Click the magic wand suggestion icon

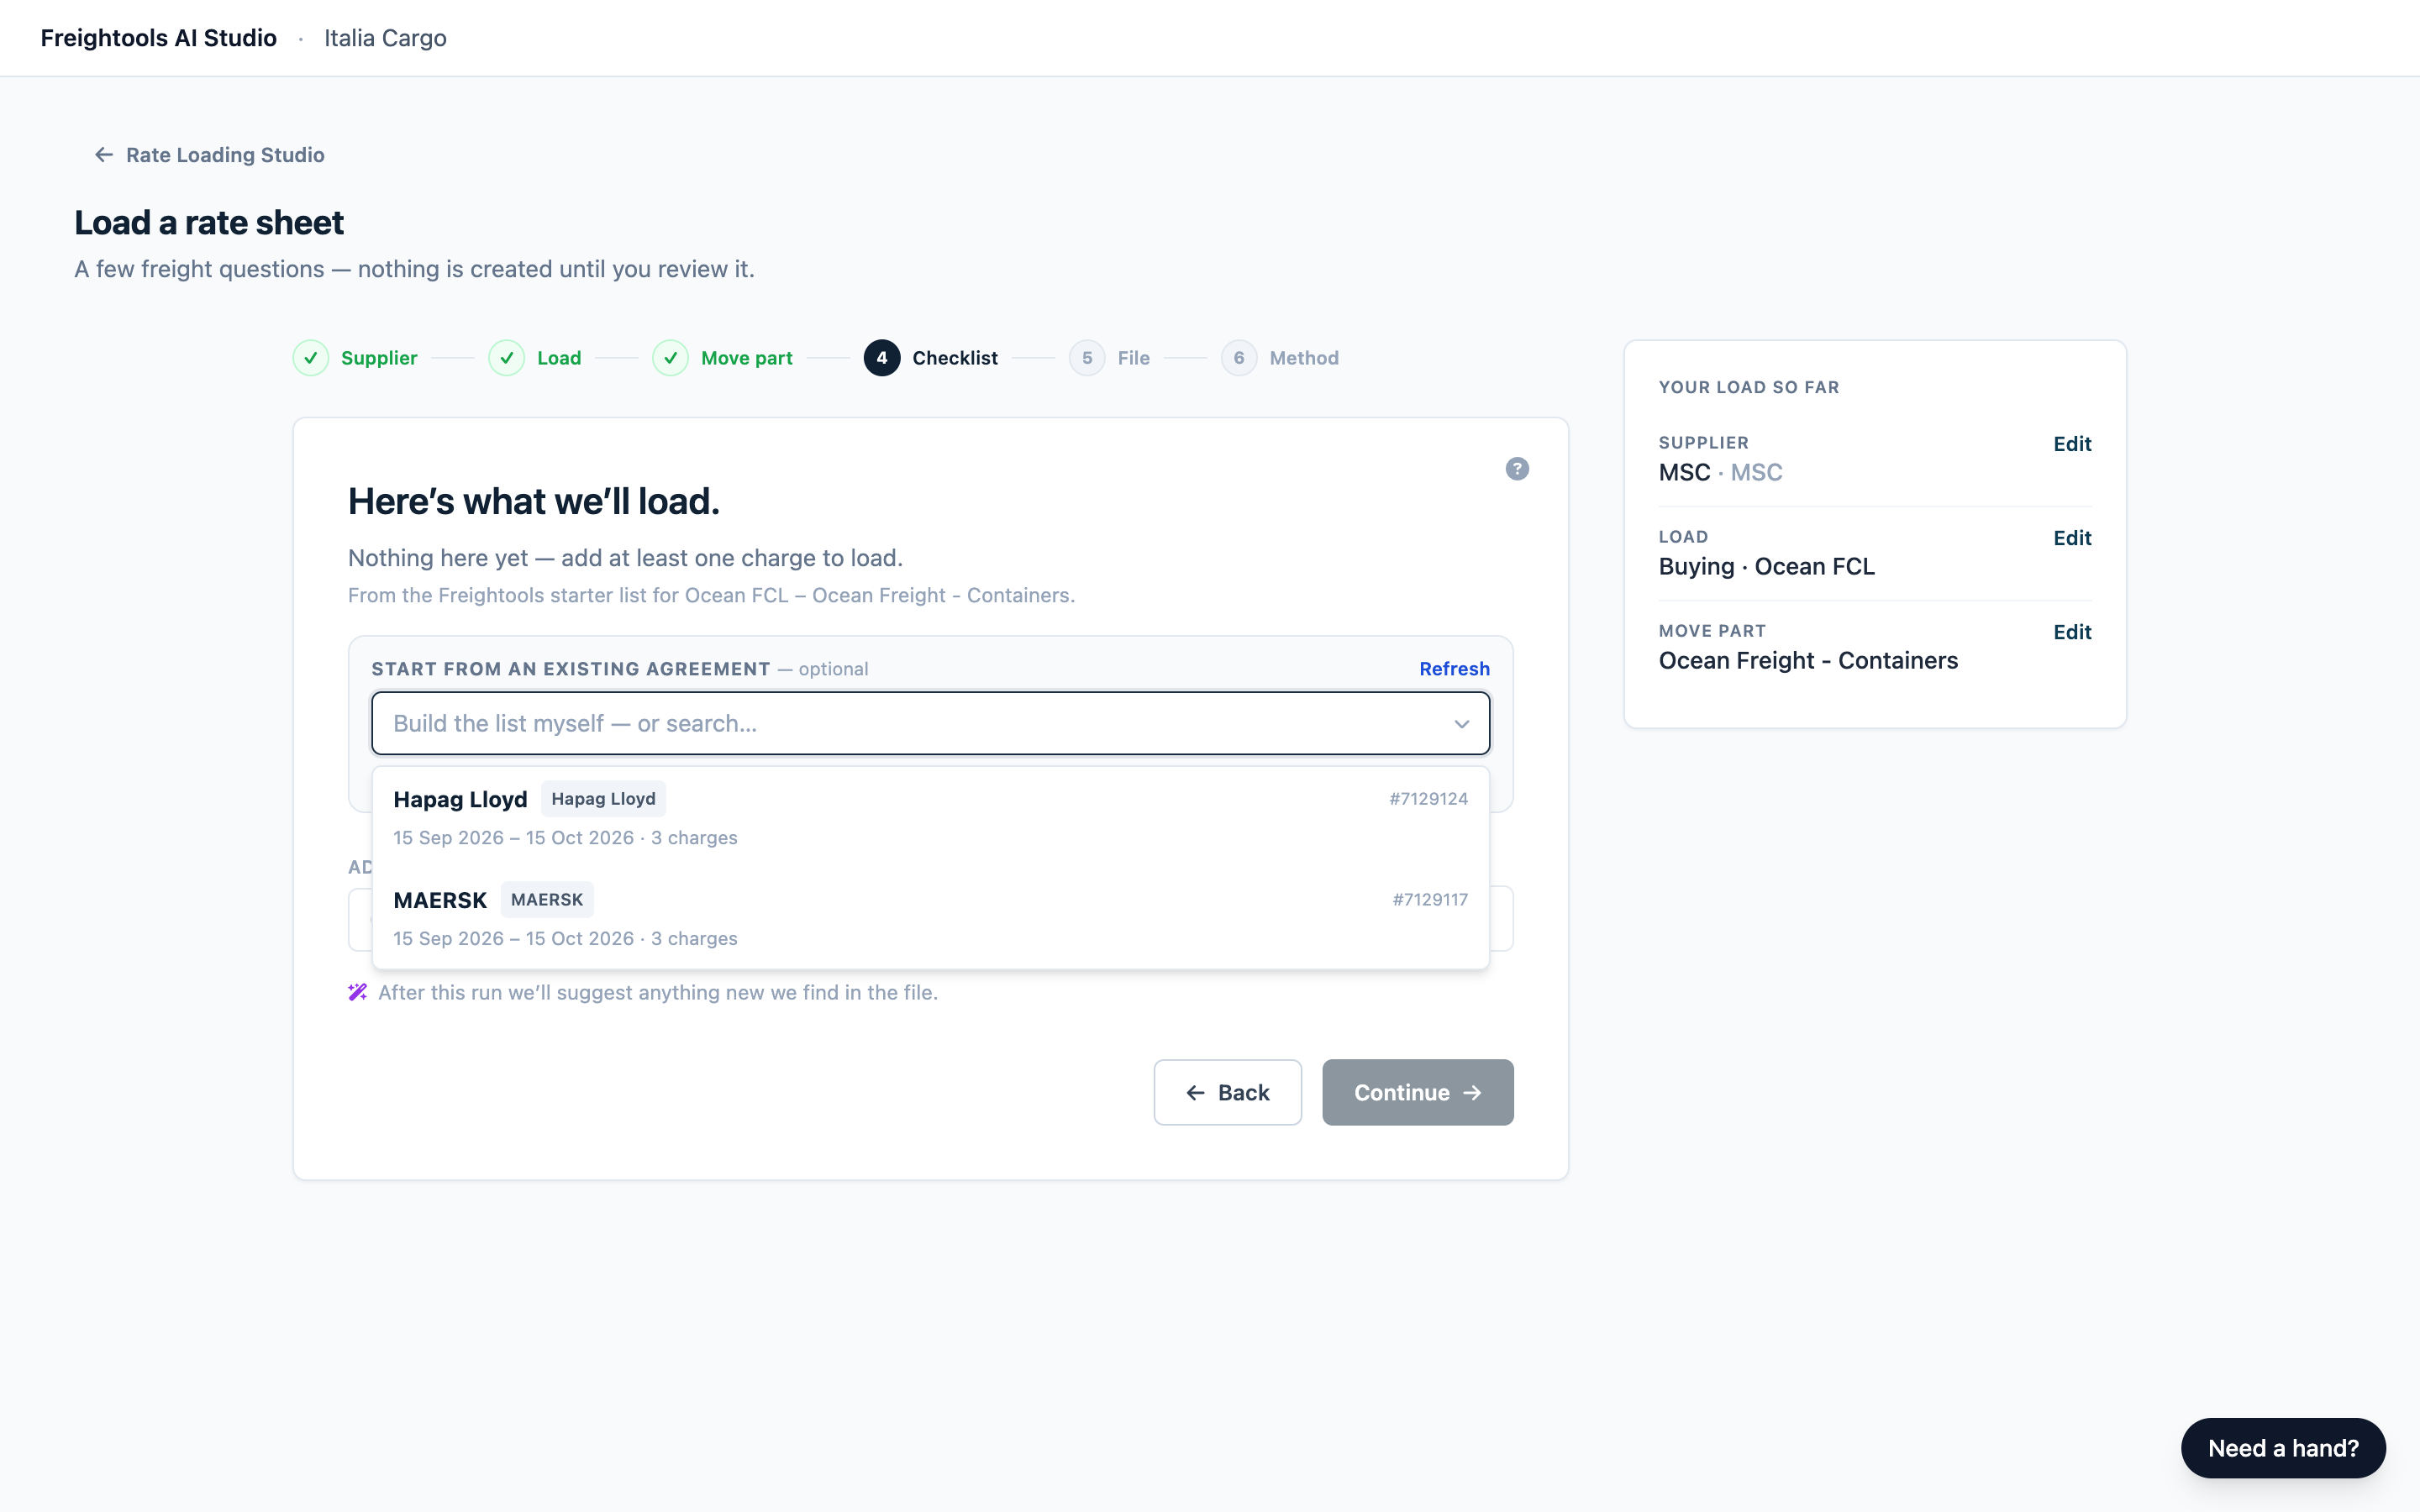tap(357, 992)
